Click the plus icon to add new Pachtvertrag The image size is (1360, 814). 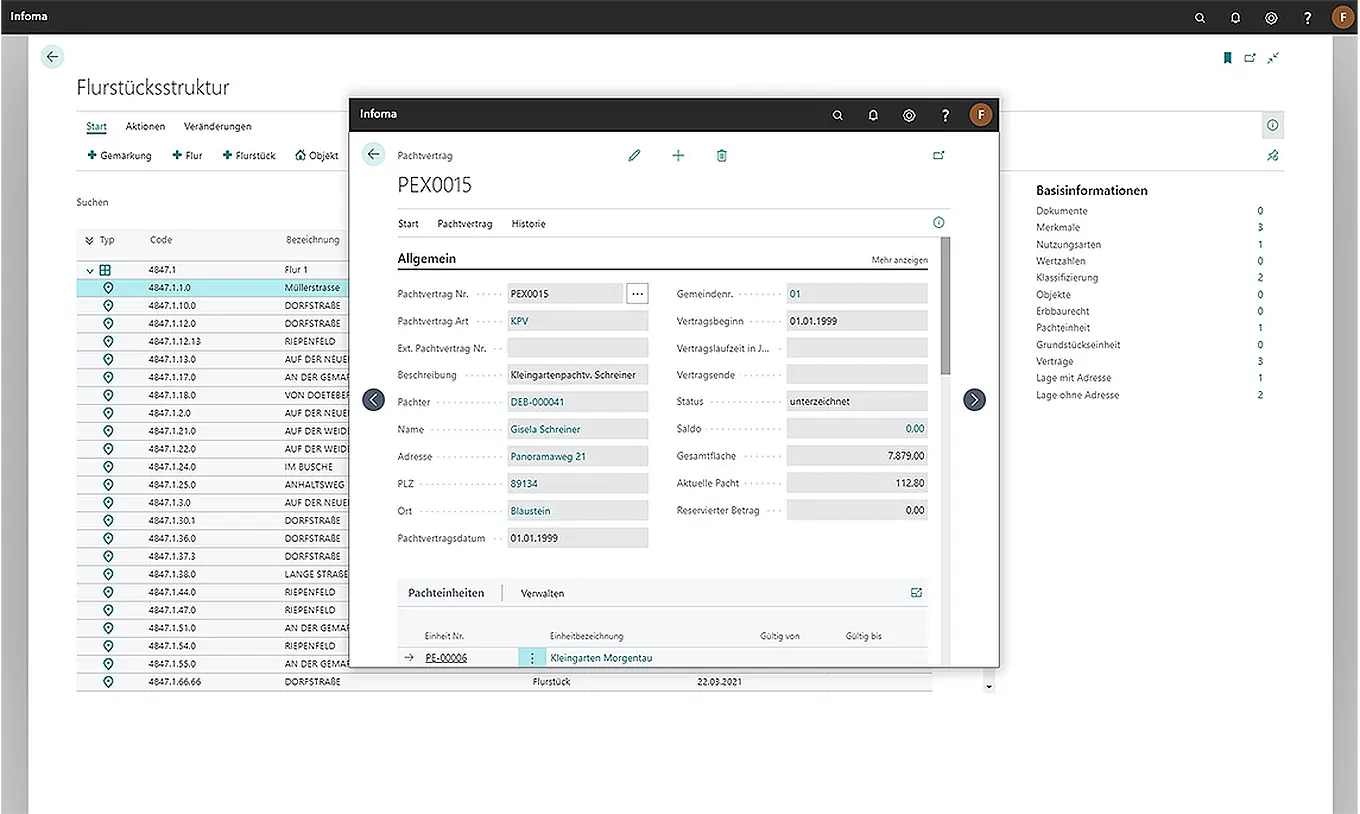678,155
